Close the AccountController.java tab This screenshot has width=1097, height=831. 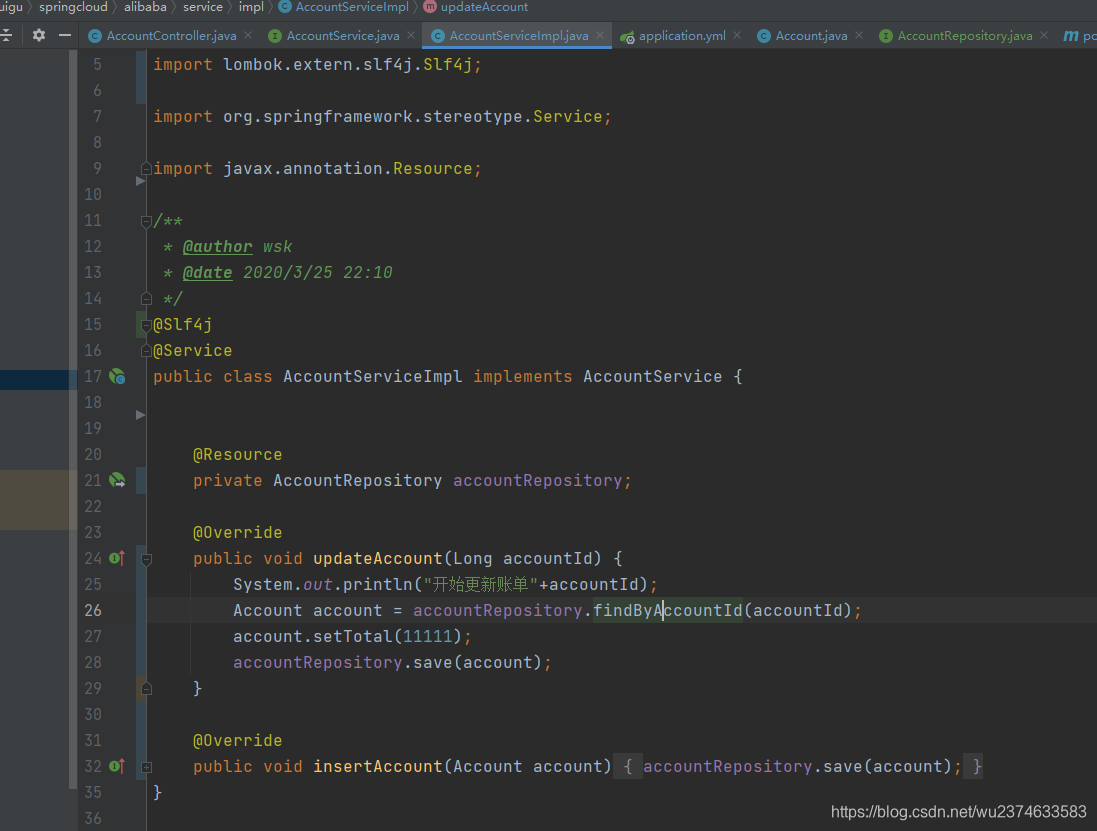(248, 35)
